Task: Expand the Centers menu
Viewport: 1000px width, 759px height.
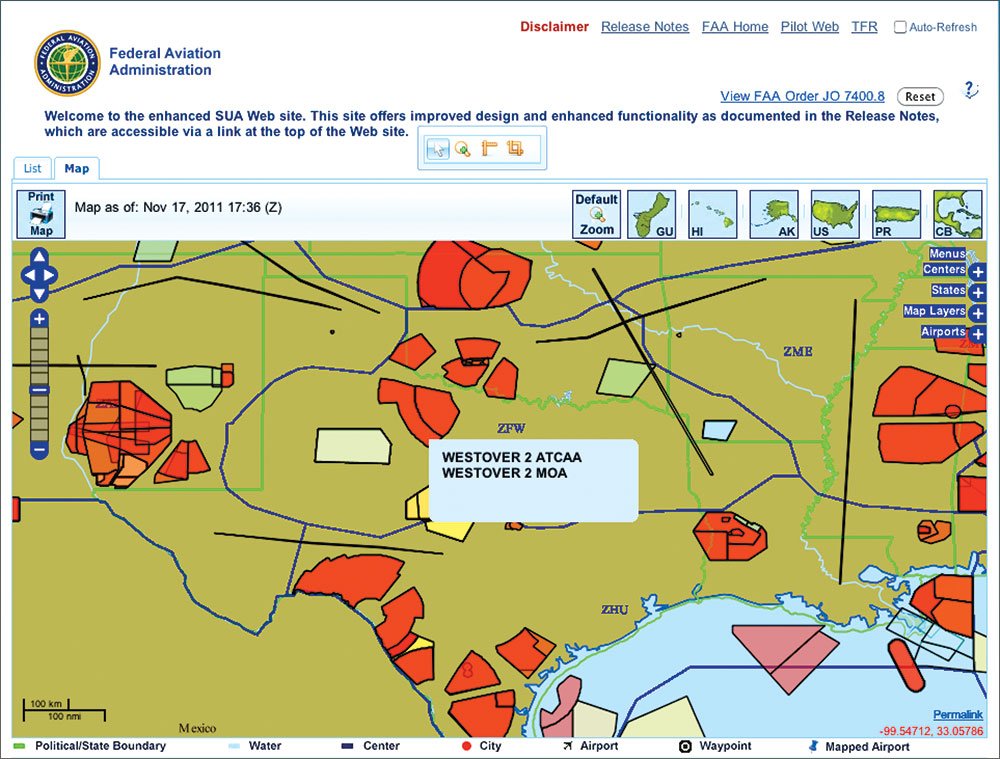Action: click(x=977, y=271)
